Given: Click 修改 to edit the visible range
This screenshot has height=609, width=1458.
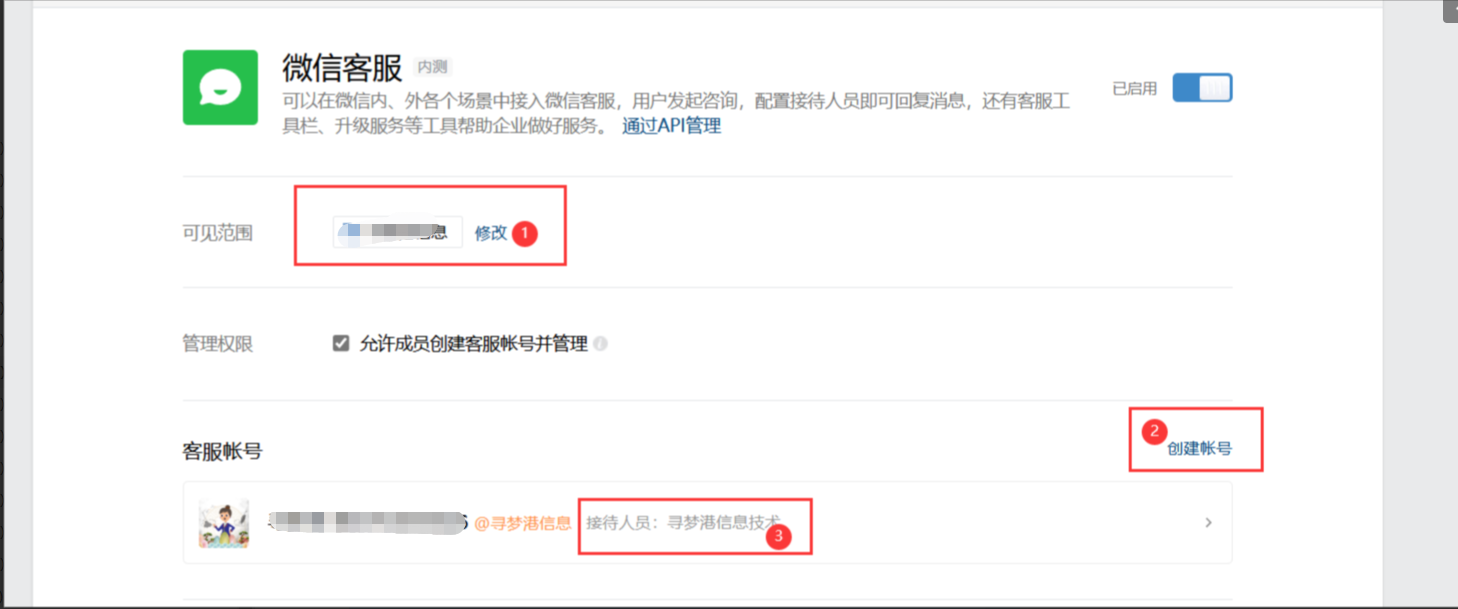Looking at the screenshot, I should [x=491, y=233].
